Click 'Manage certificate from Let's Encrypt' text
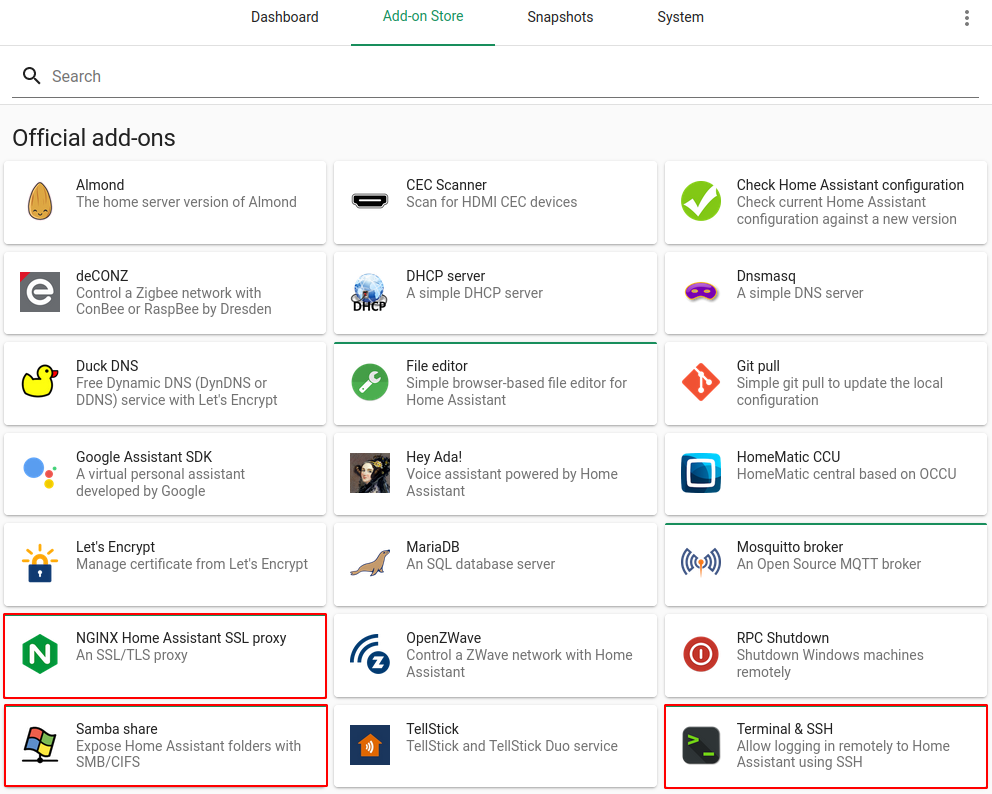The width and height of the screenshot is (992, 794). (x=192, y=564)
